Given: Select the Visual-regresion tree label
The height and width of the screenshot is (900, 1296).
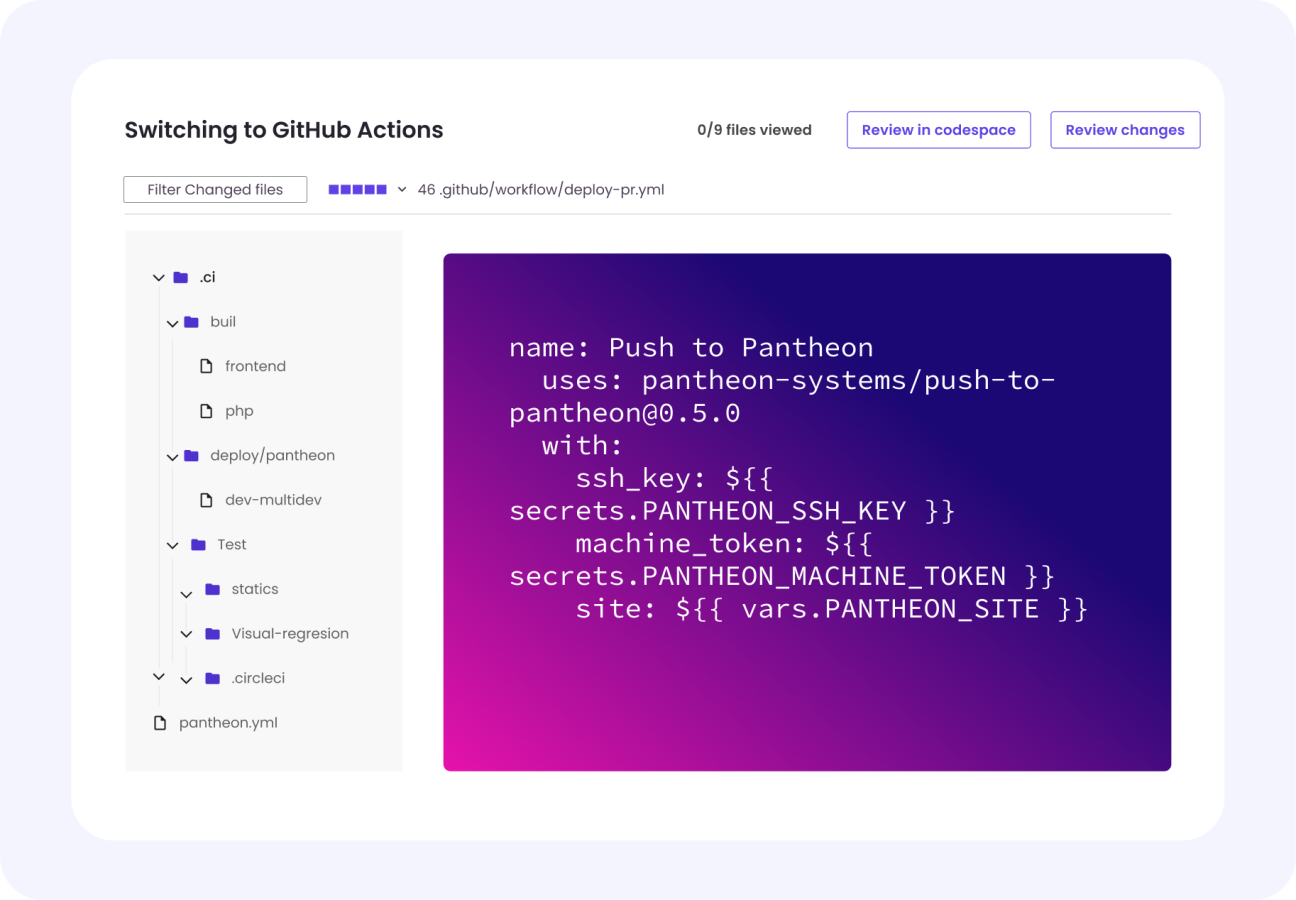Looking at the screenshot, I should click(290, 633).
